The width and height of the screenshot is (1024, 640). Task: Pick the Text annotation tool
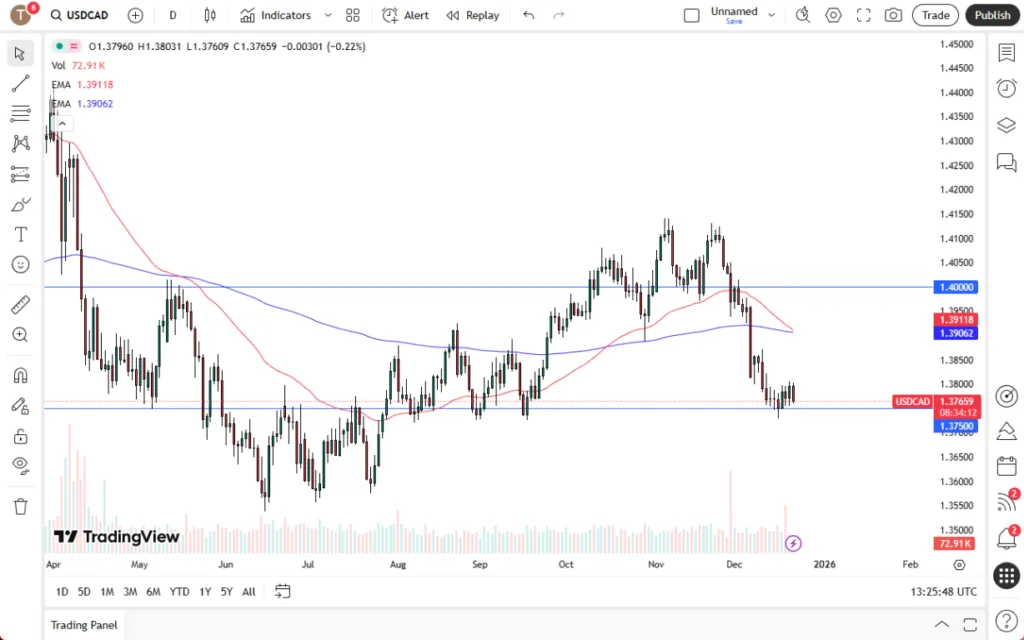(x=20, y=234)
